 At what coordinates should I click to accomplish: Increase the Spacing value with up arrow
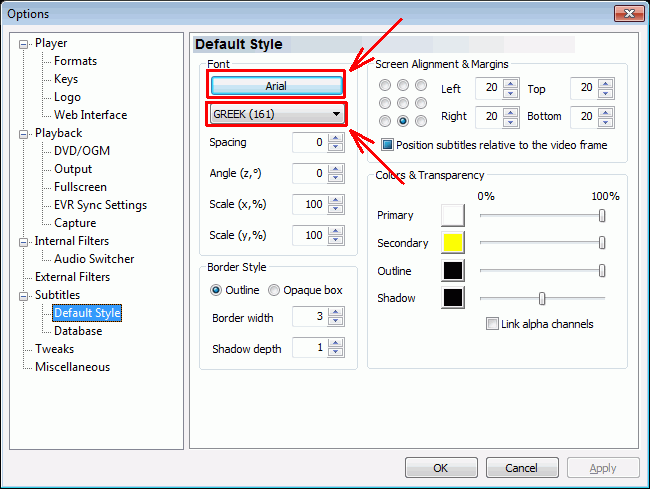336,138
